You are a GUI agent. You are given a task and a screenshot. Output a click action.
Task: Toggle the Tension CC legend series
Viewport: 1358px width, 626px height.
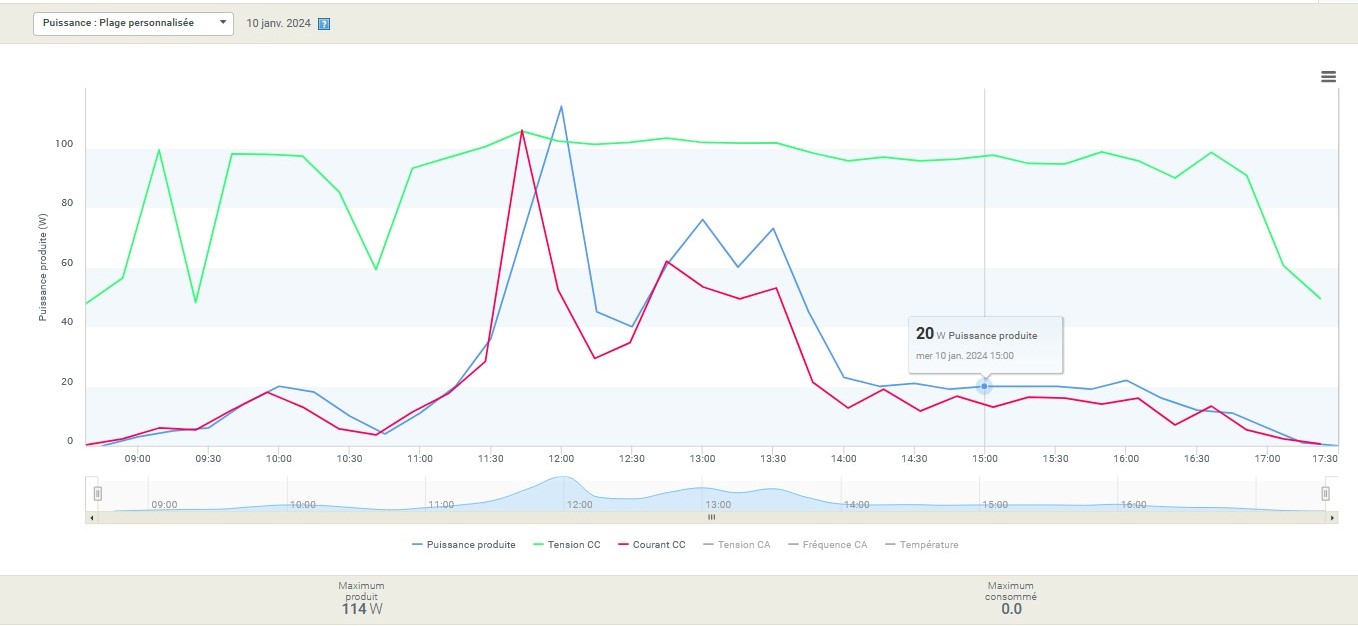coord(573,545)
